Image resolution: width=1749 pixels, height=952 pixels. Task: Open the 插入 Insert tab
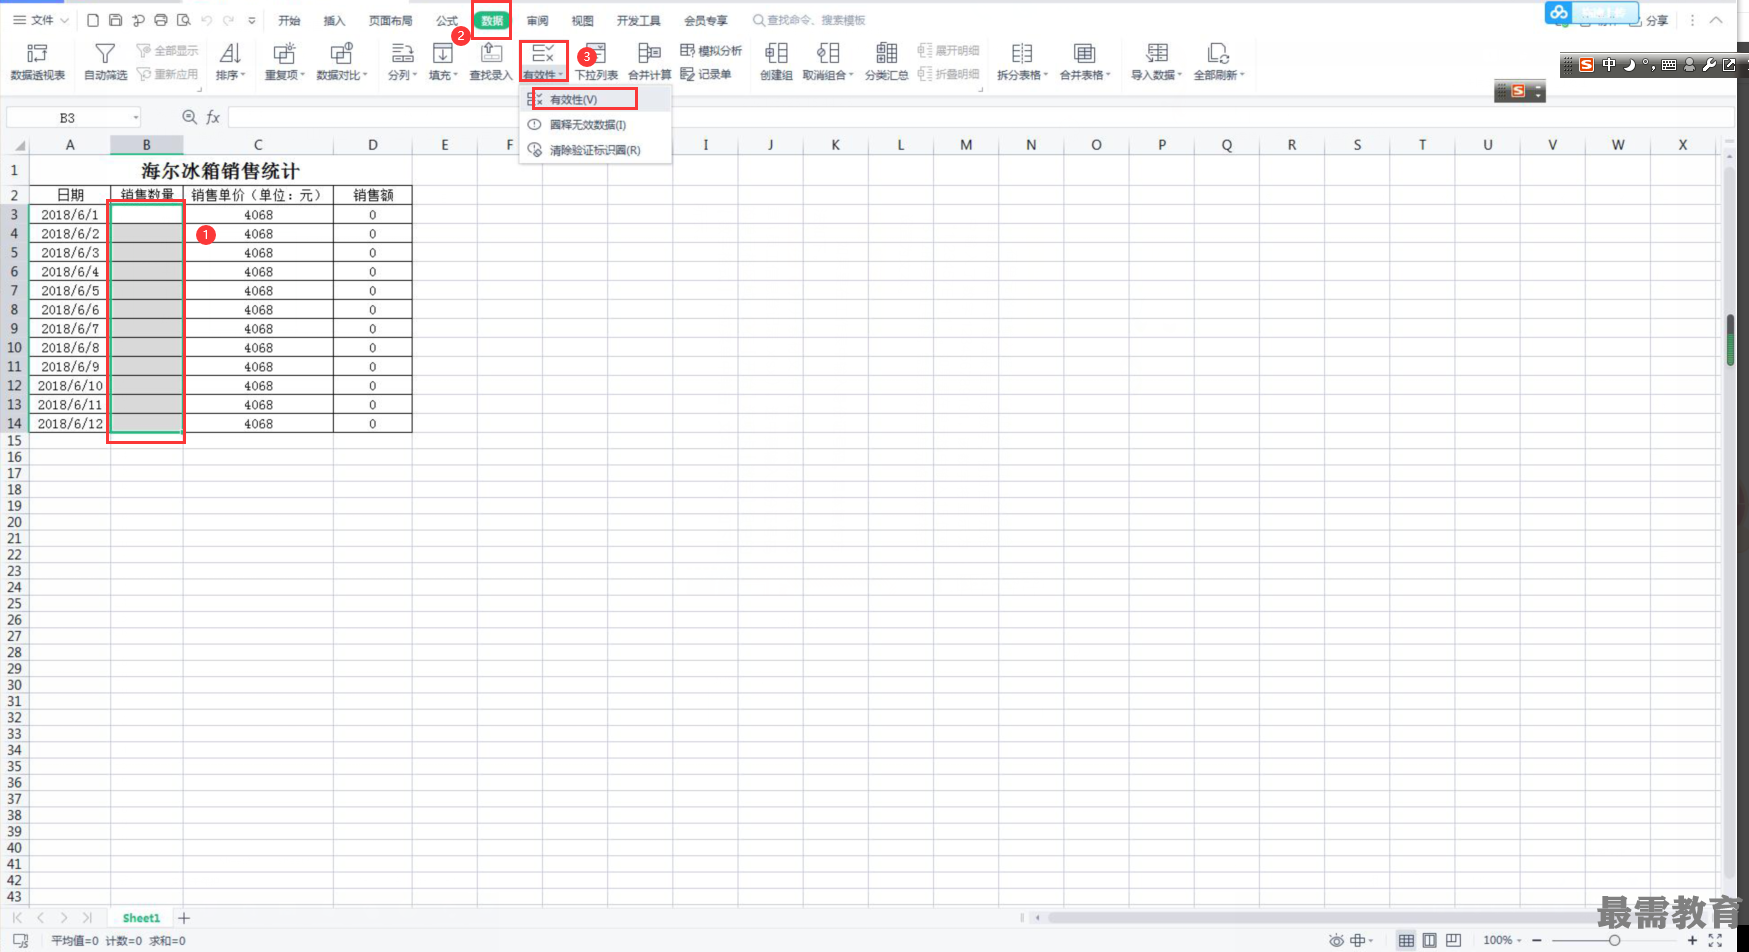tap(334, 20)
